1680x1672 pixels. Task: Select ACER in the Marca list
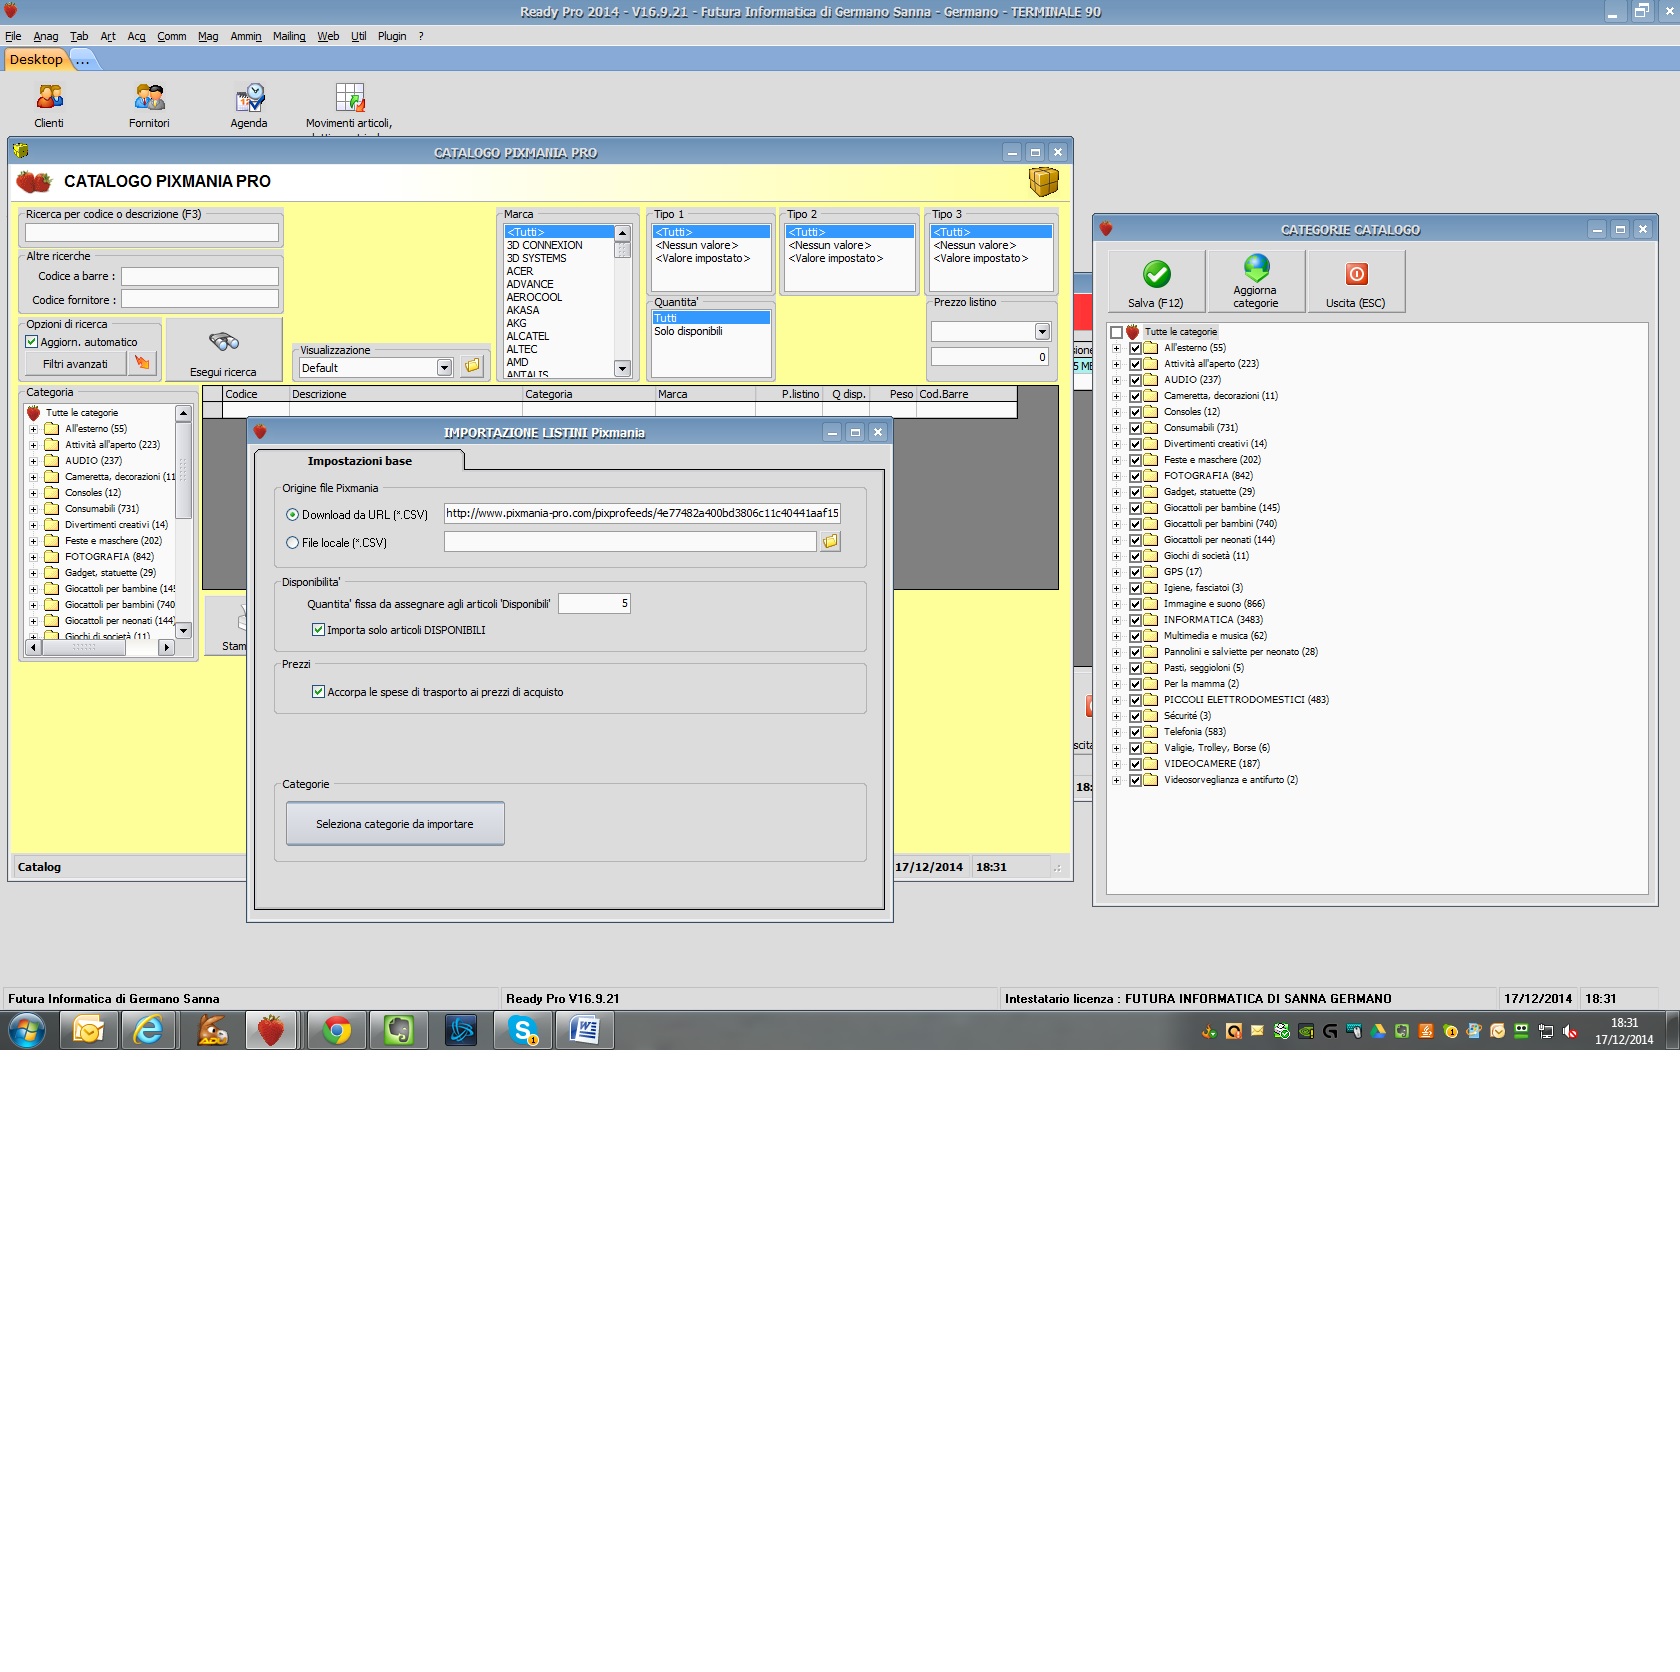coord(520,271)
